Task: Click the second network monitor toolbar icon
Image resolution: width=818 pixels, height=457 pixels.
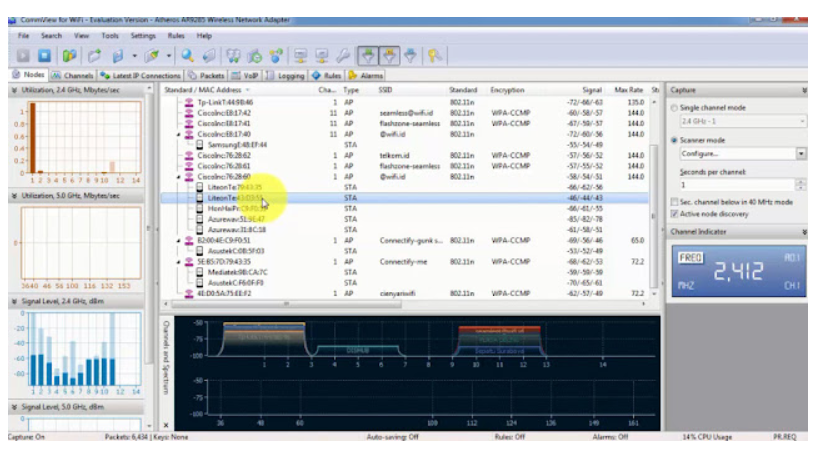Action: pyautogui.click(x=322, y=55)
